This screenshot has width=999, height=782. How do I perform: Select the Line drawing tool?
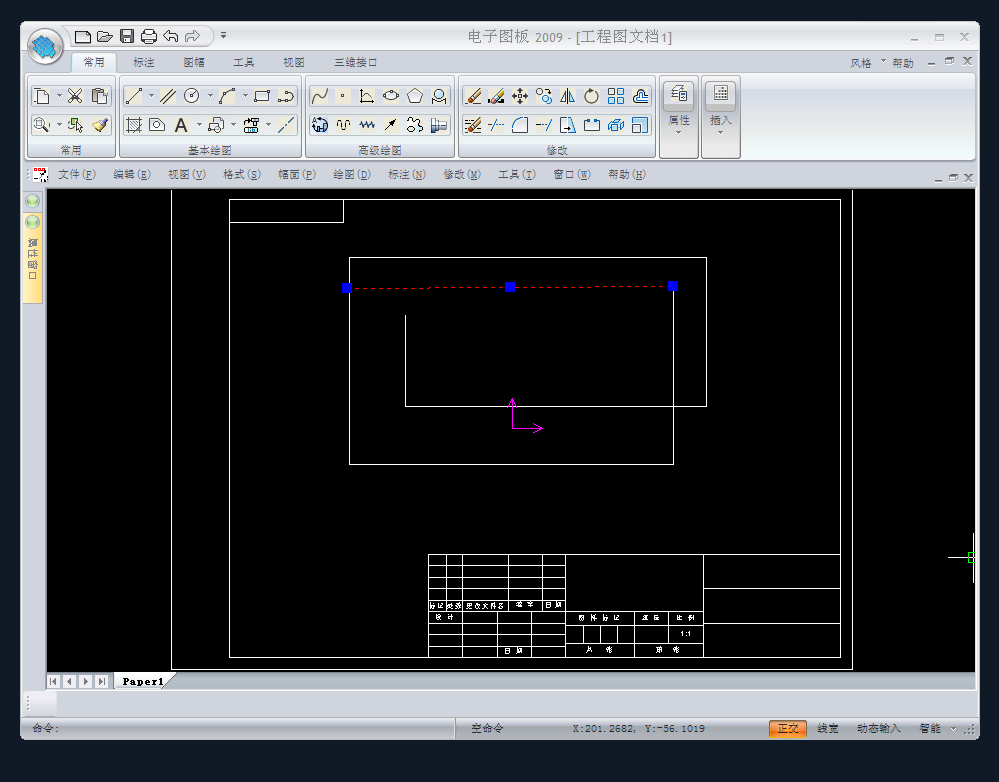point(134,96)
